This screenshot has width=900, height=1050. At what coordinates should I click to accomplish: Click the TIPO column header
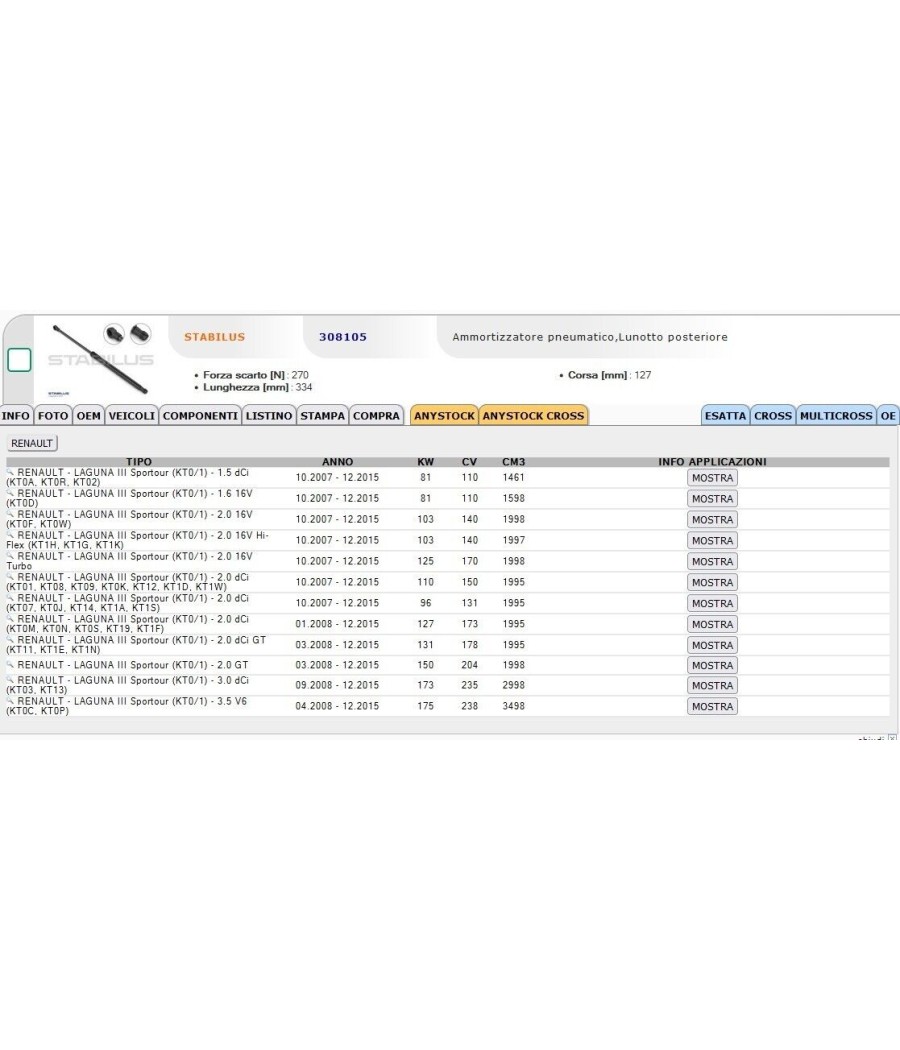pyautogui.click(x=139, y=461)
